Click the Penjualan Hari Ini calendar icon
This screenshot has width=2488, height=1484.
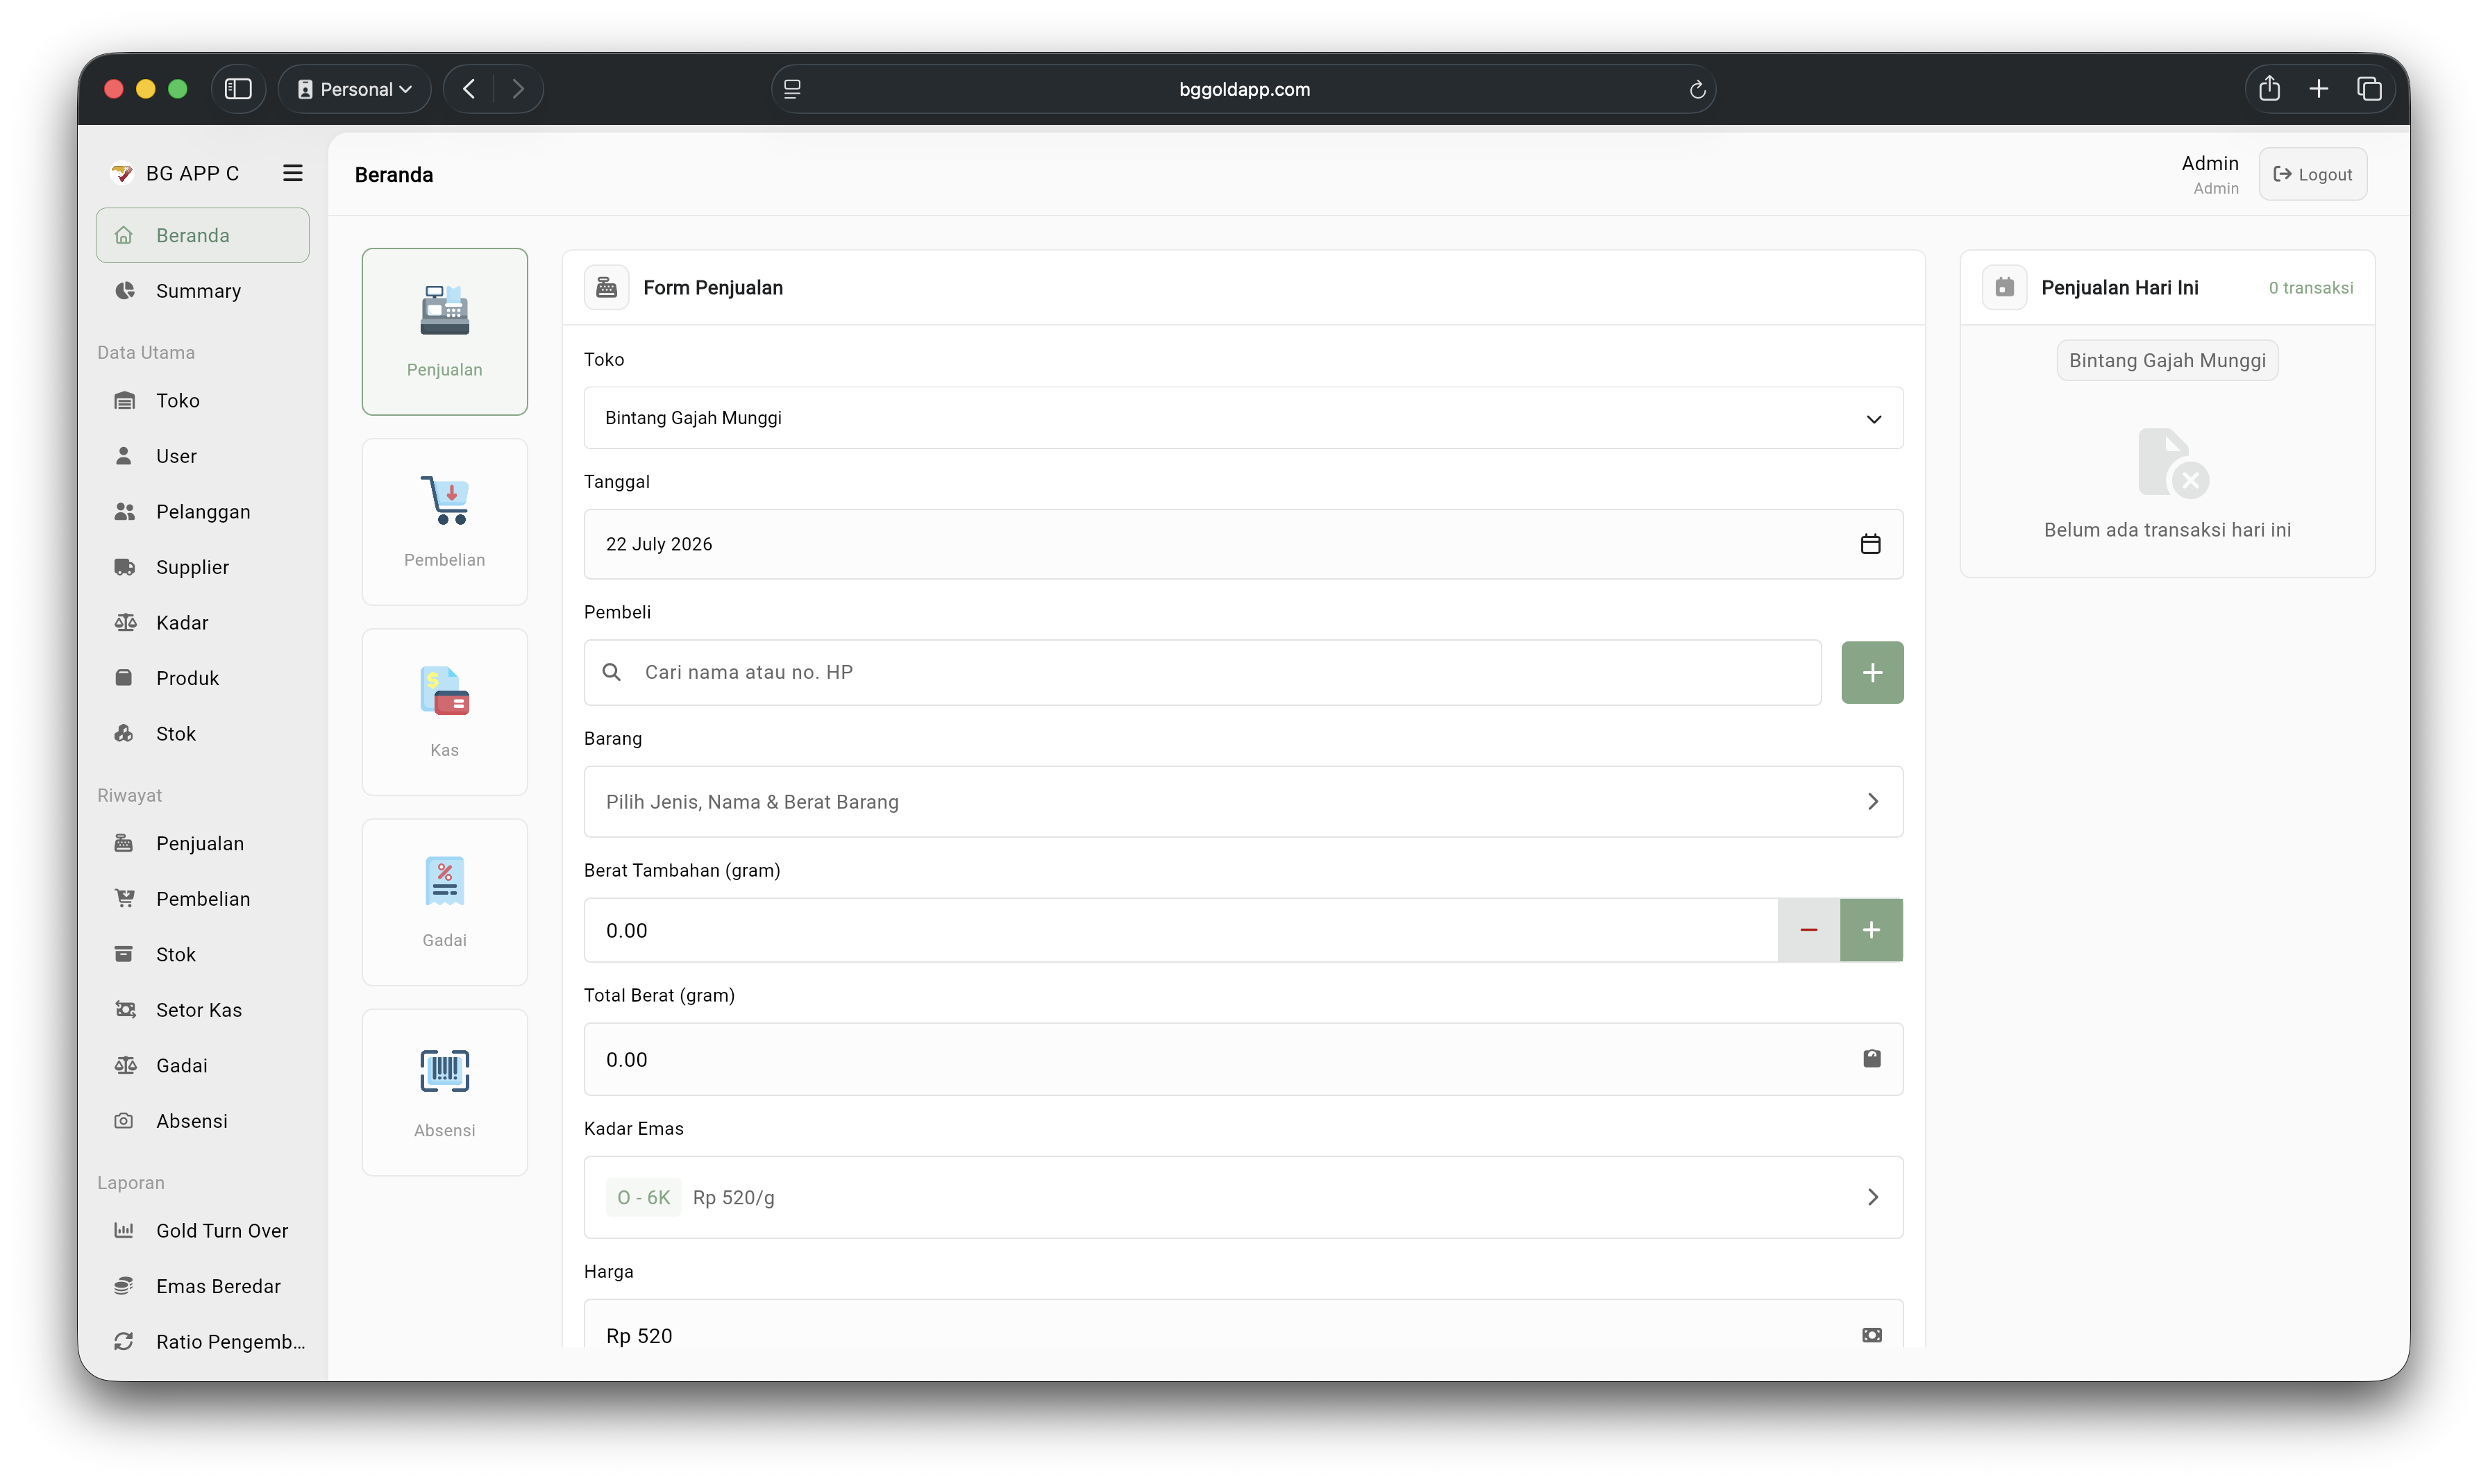tap(2004, 288)
